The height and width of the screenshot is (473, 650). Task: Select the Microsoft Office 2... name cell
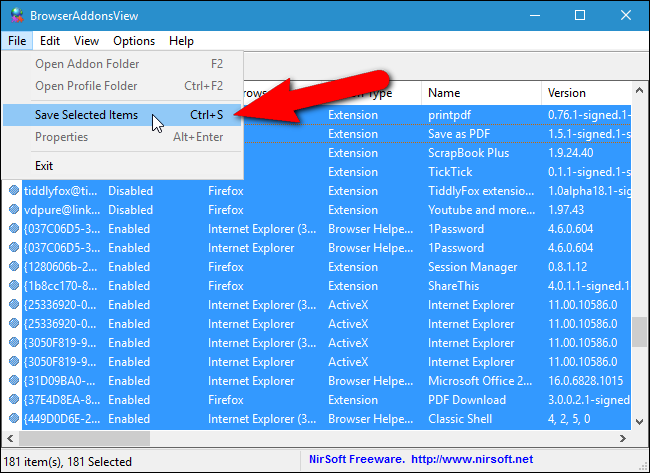pyautogui.click(x=480, y=381)
